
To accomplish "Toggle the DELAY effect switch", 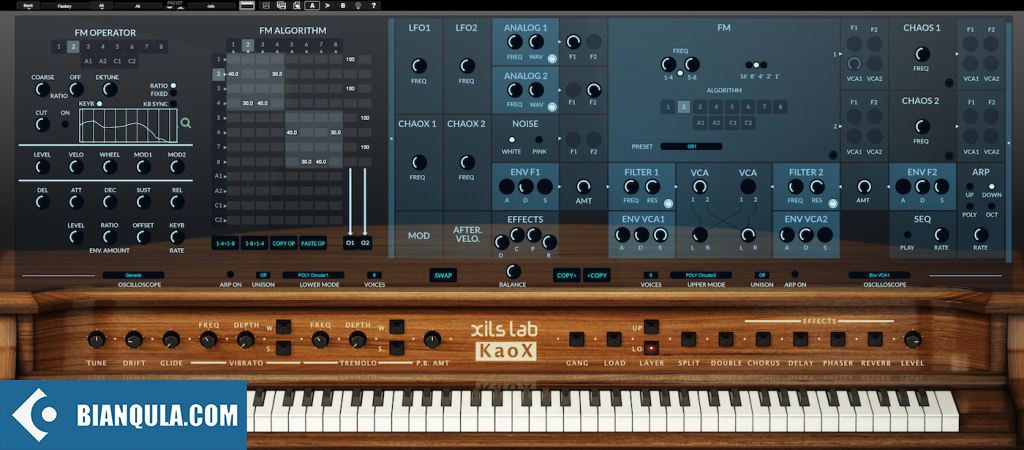I will [800, 339].
